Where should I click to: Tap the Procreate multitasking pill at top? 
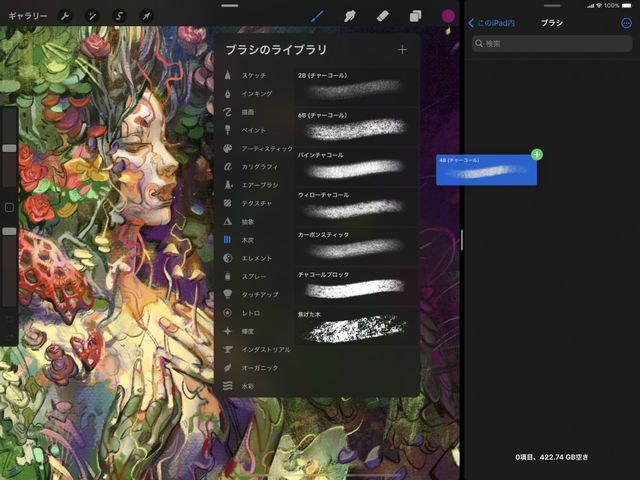click(230, 6)
